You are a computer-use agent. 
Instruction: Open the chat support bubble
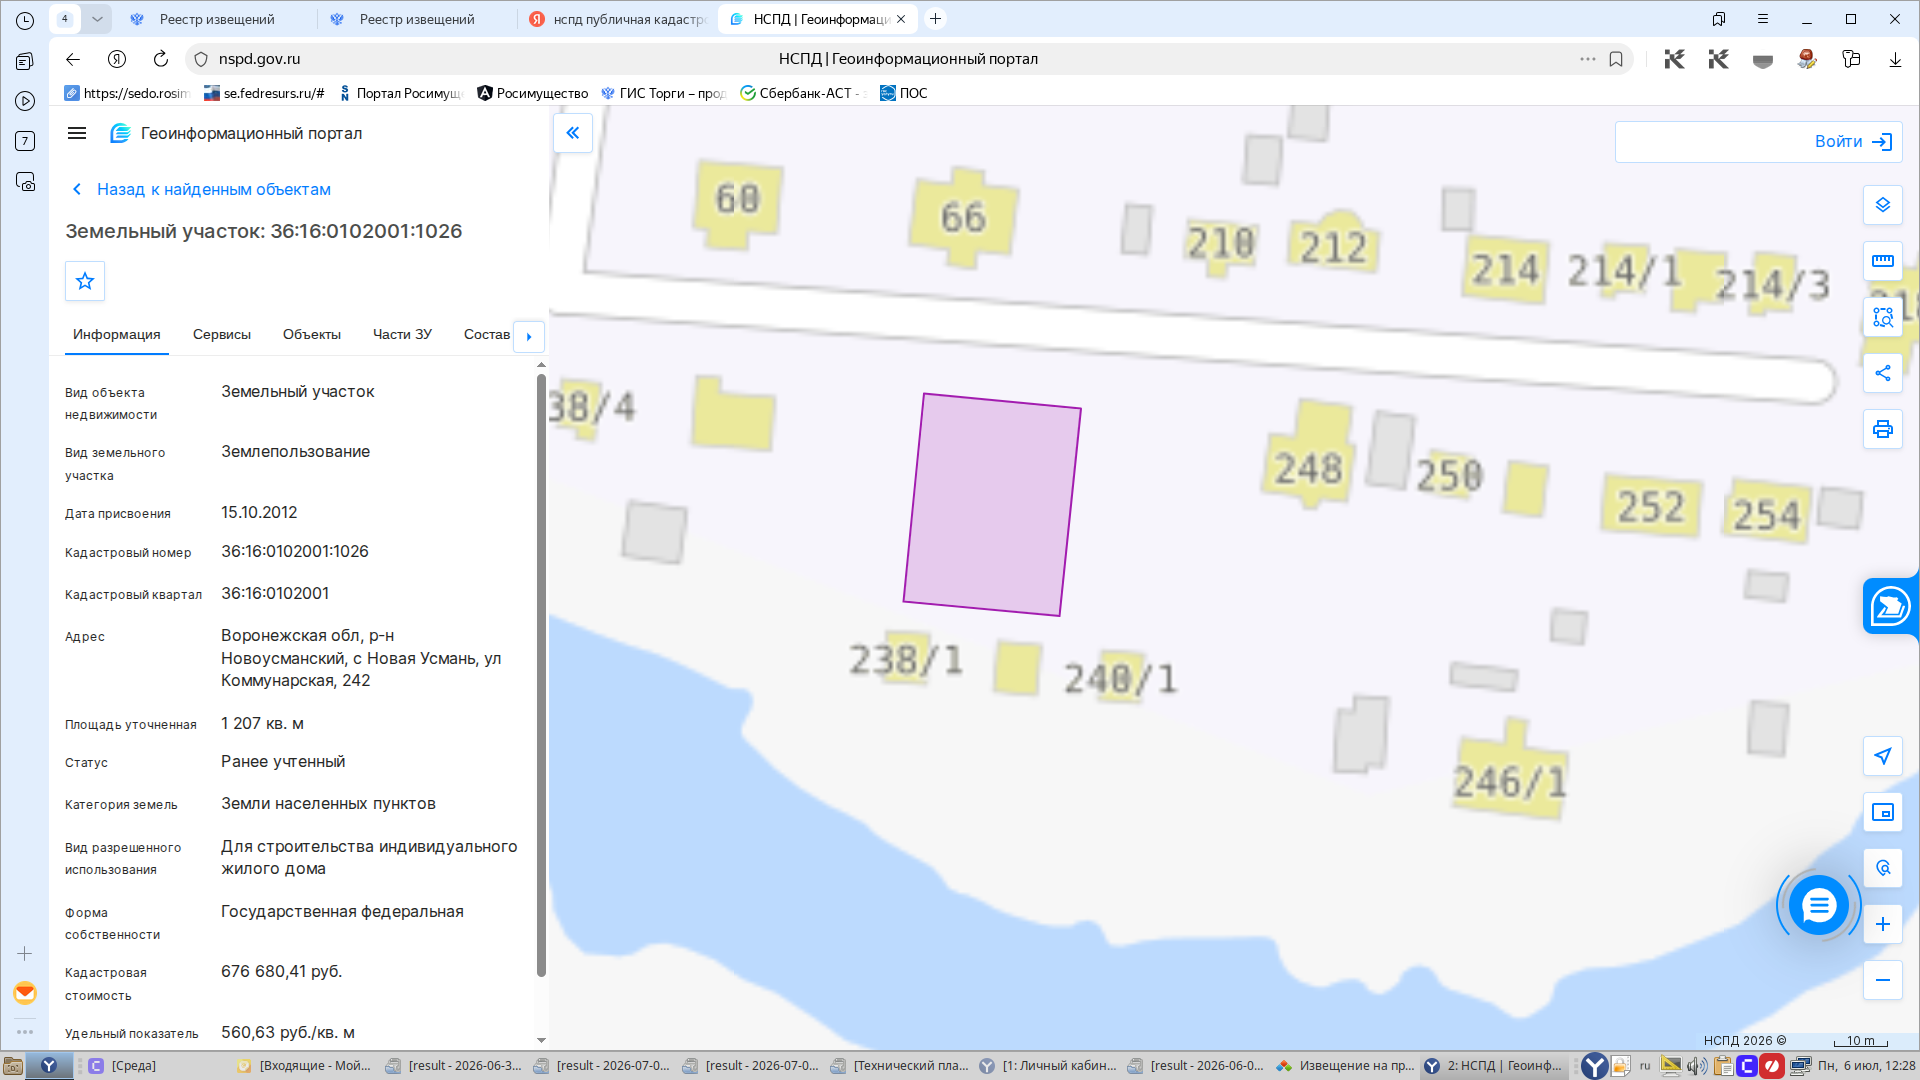pos(1818,906)
